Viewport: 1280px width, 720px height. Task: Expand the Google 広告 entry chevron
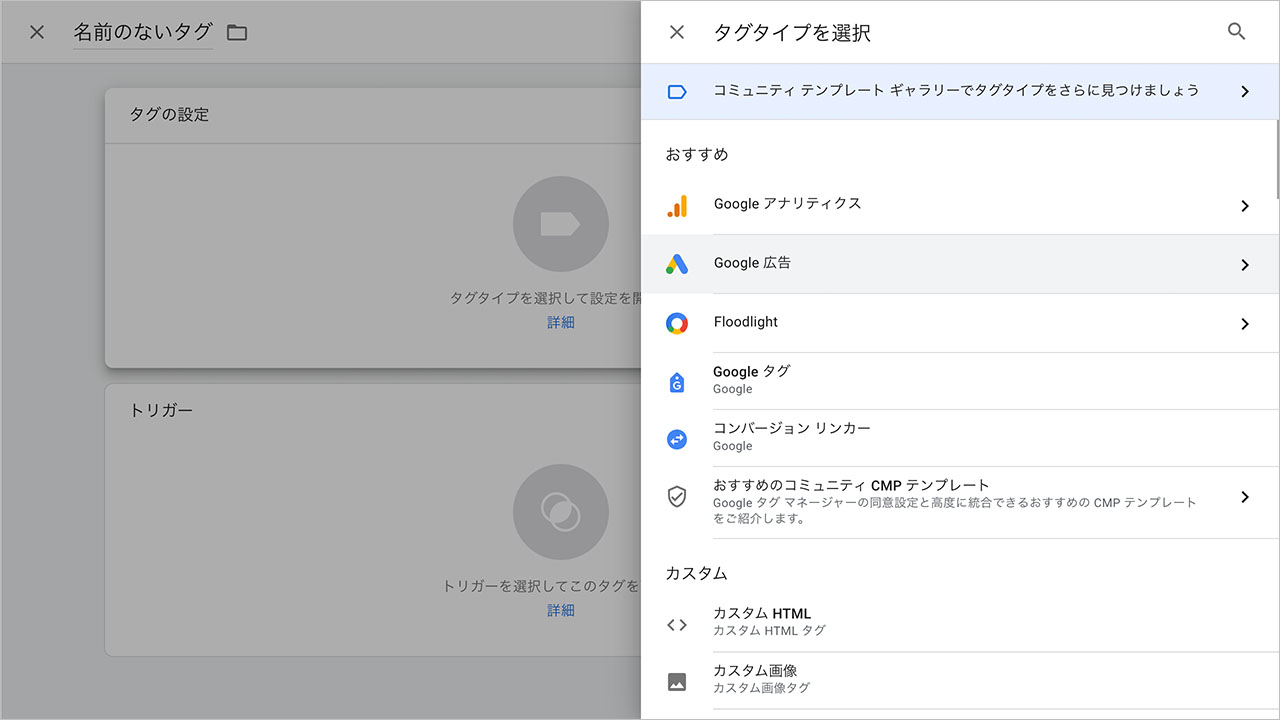(1245, 264)
